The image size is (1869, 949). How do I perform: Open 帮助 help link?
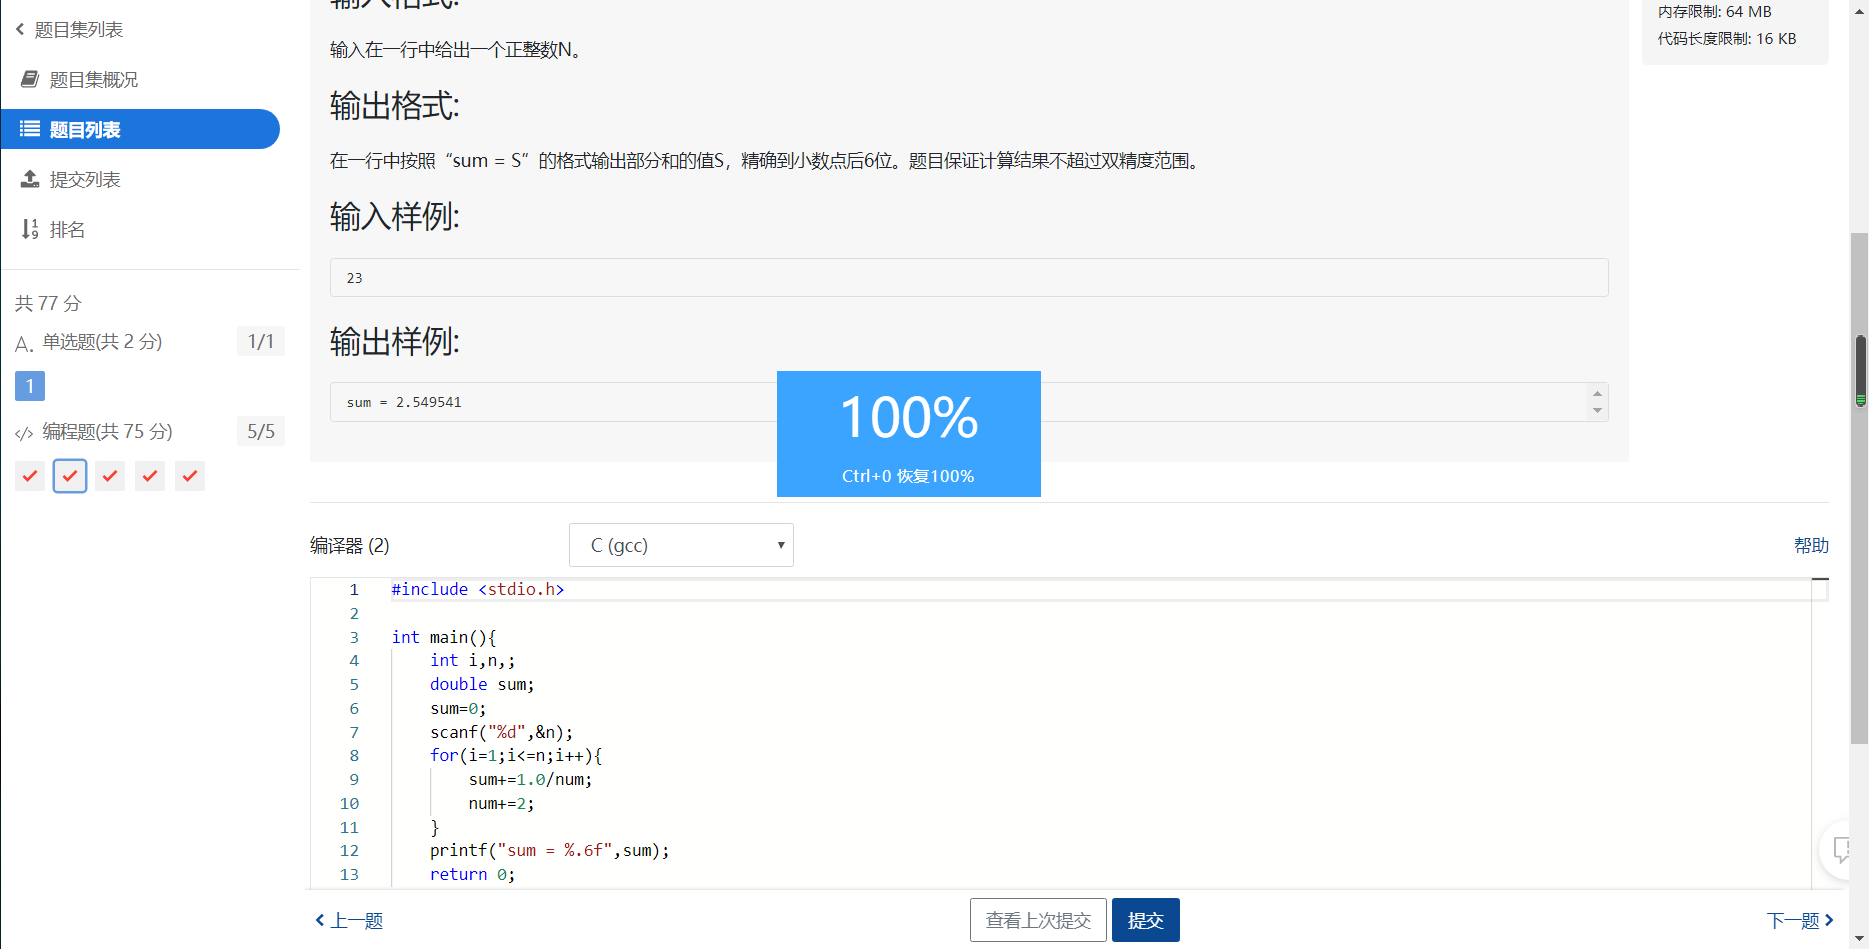point(1811,545)
